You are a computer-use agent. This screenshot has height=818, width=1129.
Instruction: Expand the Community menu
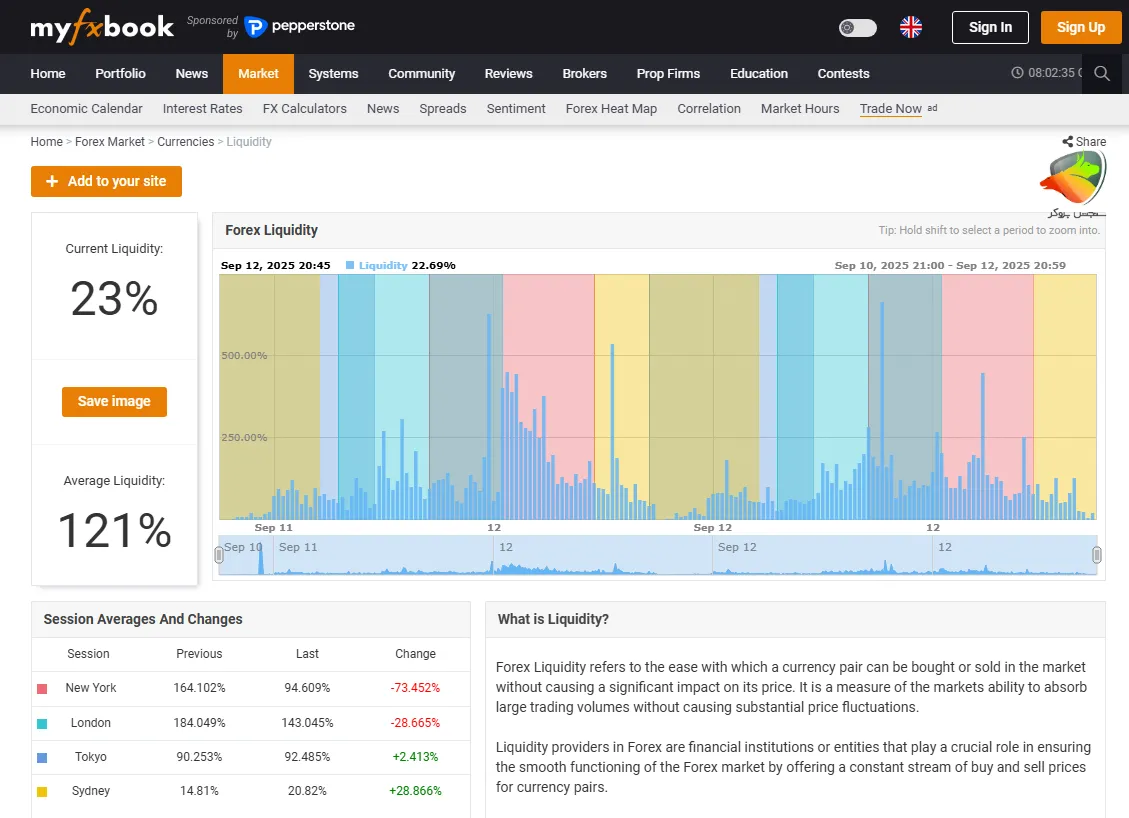point(421,73)
